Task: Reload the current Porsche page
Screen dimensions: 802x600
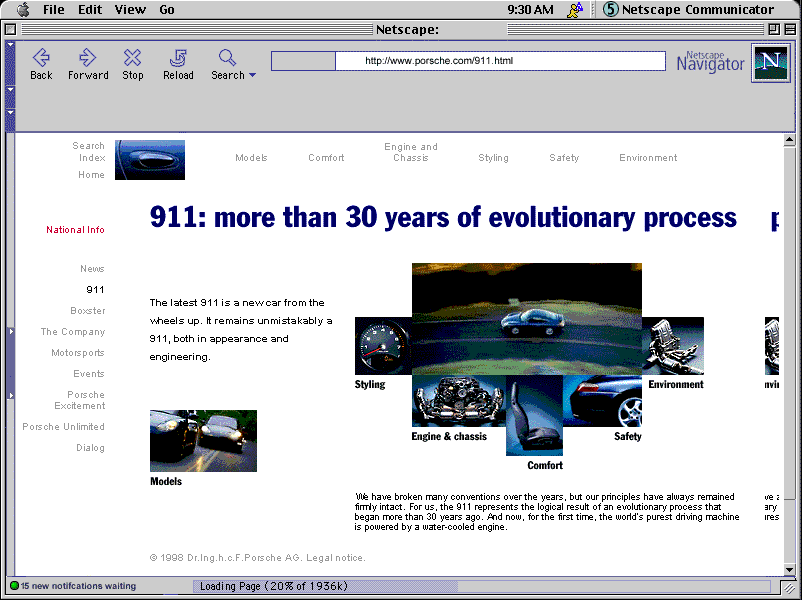Action: pos(178,58)
